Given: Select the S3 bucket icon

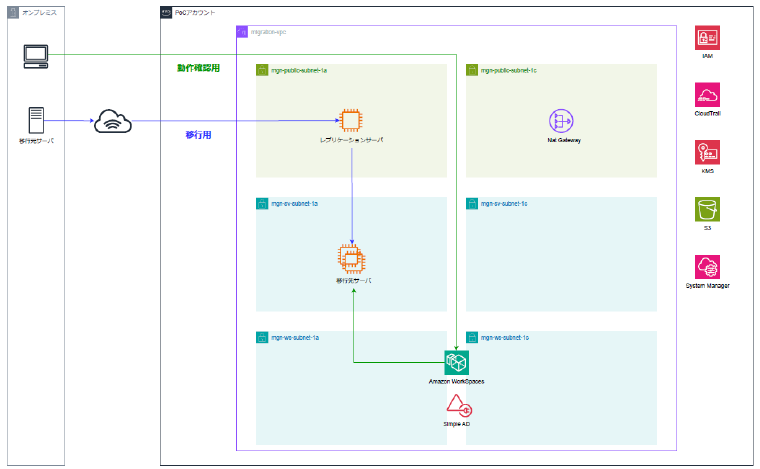Looking at the screenshot, I should click(x=707, y=209).
